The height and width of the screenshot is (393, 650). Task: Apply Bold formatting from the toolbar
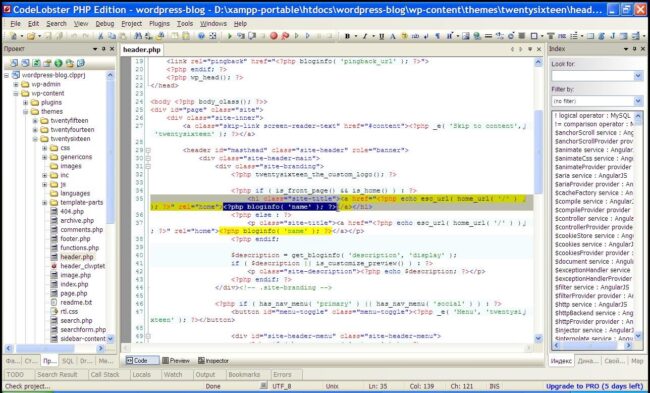point(347,36)
